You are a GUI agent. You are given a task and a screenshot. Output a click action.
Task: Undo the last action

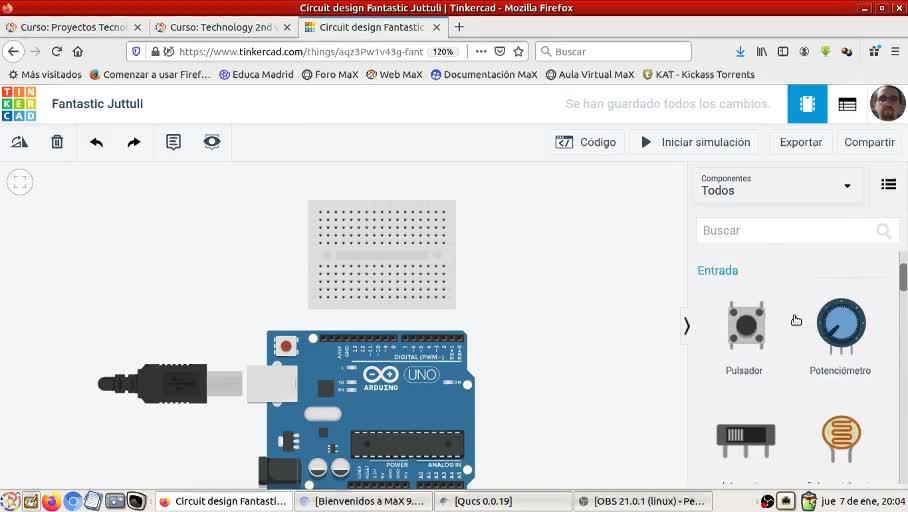coord(97,142)
